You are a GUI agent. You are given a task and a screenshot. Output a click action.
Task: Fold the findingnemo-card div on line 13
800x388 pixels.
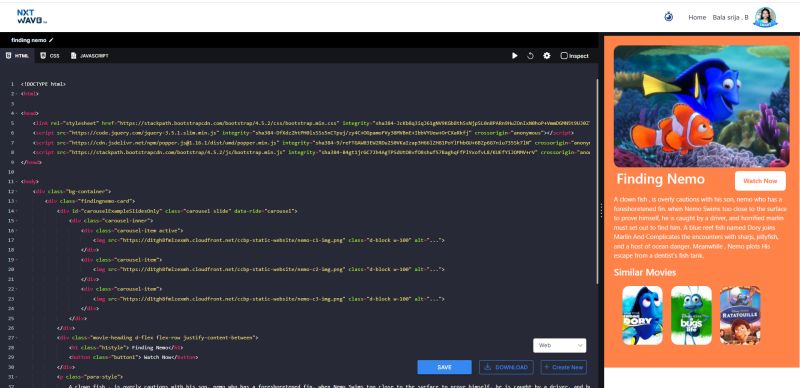pyautogui.click(x=17, y=201)
